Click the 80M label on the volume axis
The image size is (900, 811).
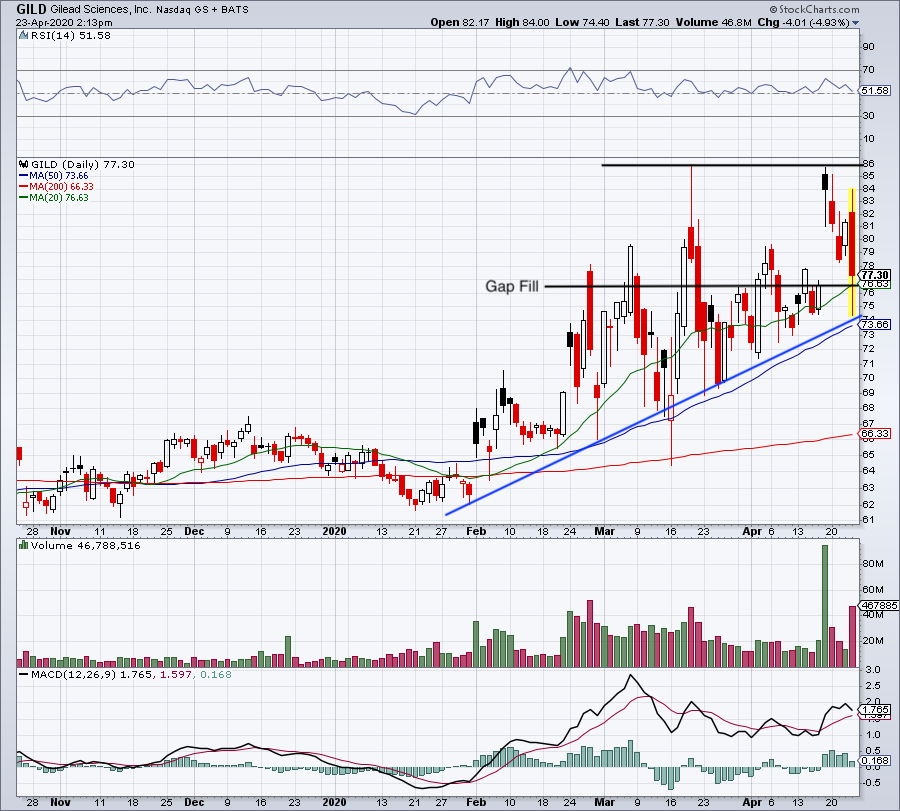[x=873, y=564]
